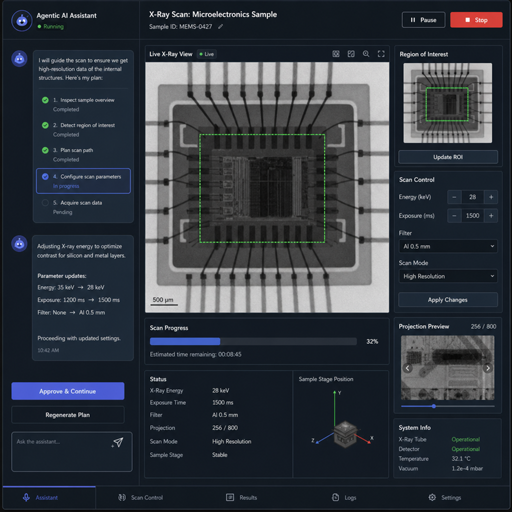Decrease Energy keV with minus button
Image resolution: width=512 pixels, height=512 pixels.
[x=454, y=197]
